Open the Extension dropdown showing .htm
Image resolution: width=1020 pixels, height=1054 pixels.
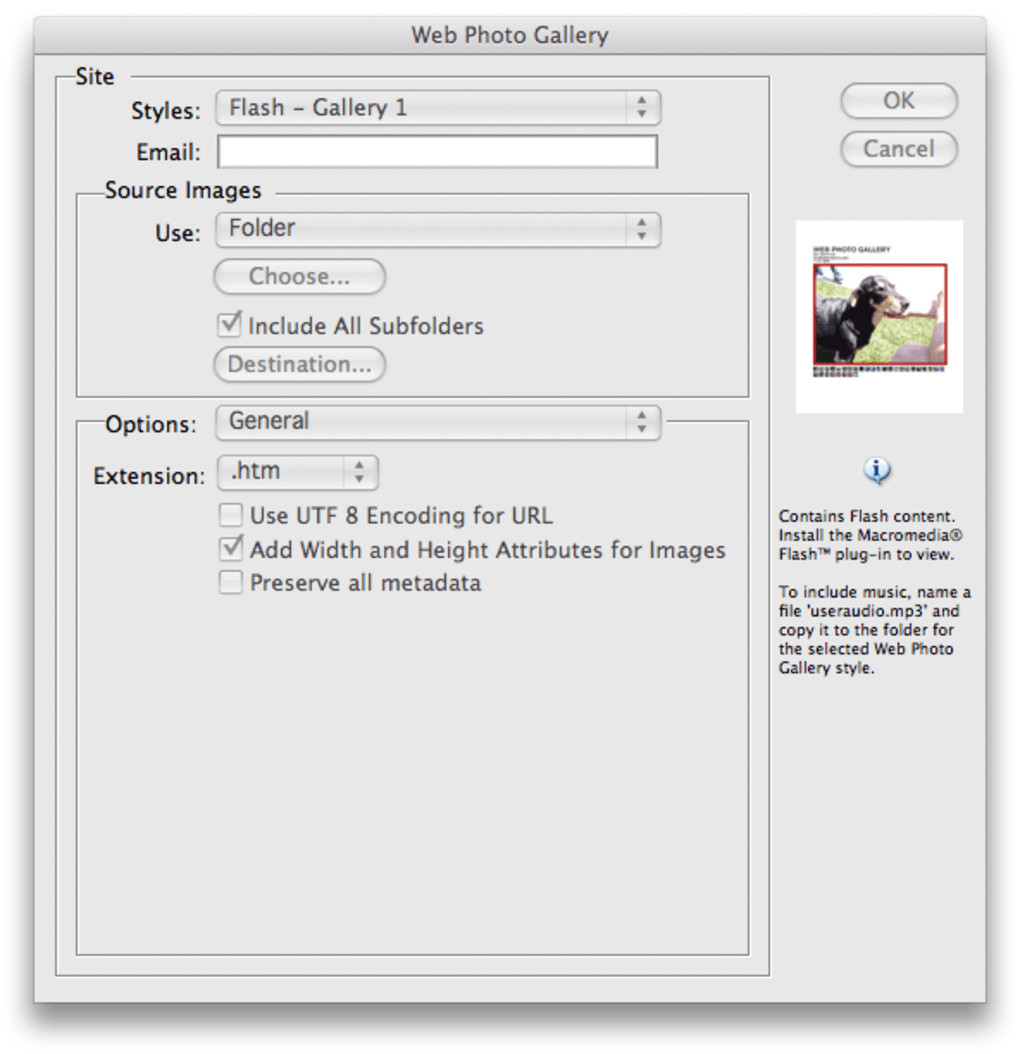point(298,472)
